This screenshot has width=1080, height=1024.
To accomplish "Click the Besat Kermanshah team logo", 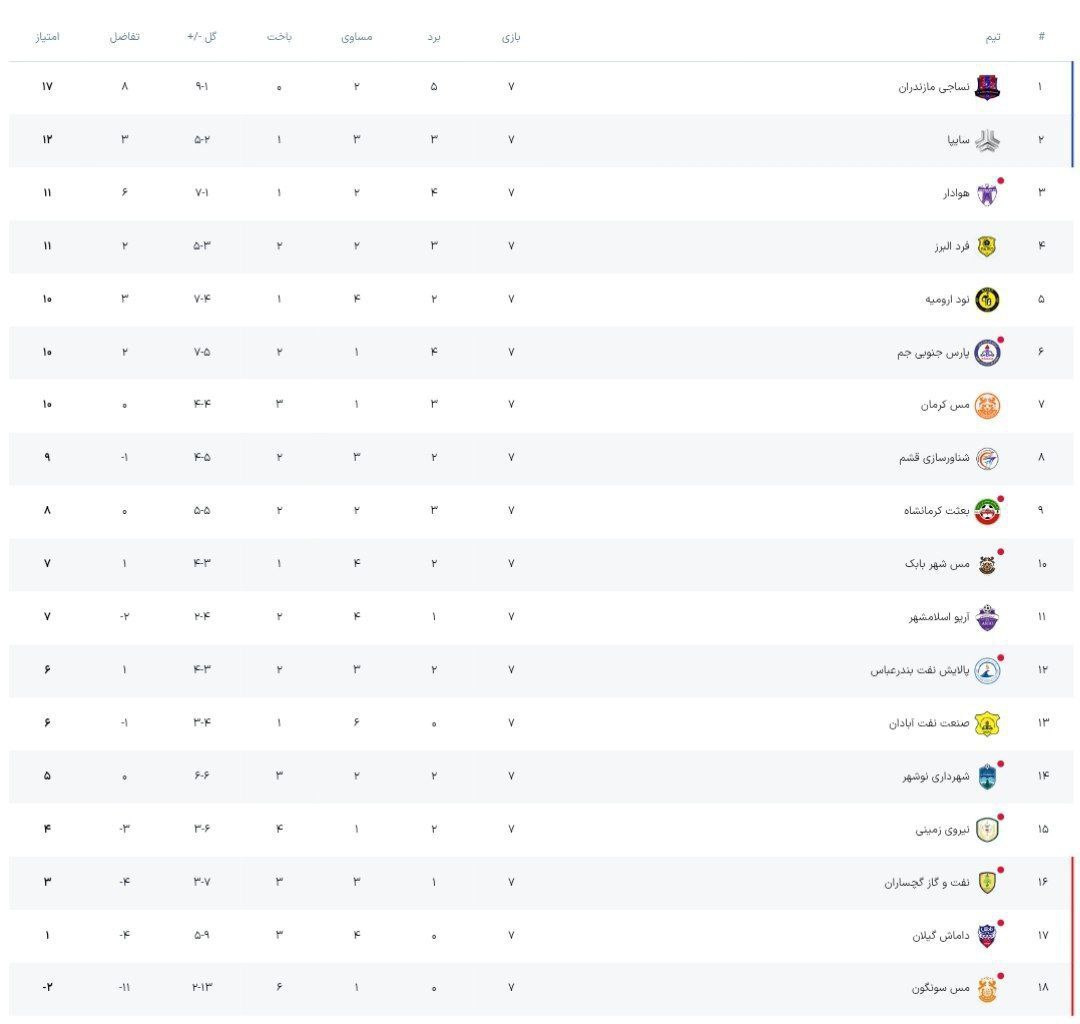I will point(987,511).
